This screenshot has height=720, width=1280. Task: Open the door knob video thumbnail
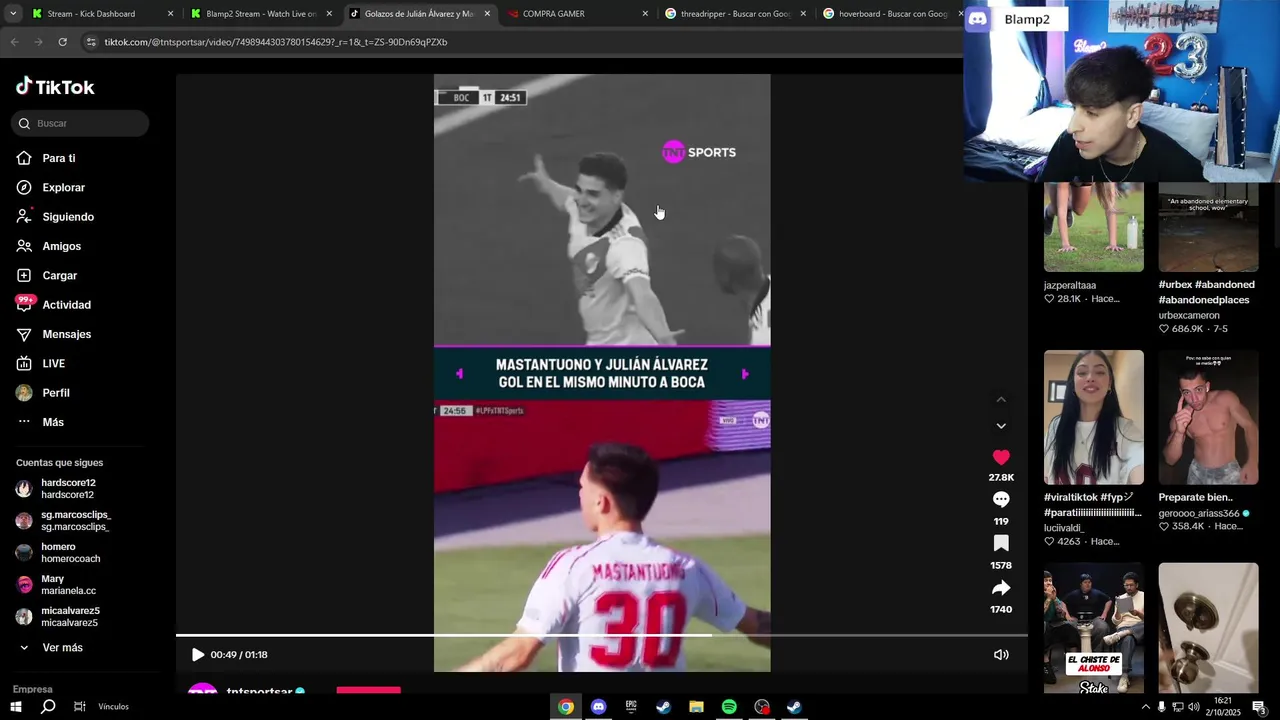point(1208,628)
